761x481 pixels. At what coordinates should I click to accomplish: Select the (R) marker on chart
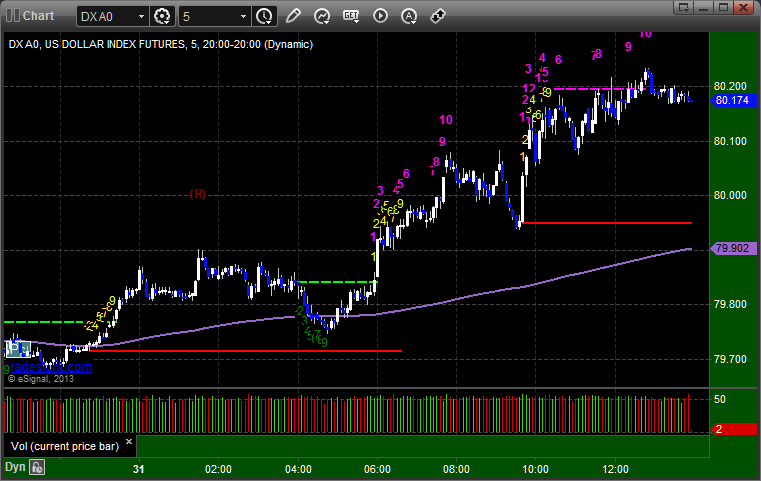point(198,194)
